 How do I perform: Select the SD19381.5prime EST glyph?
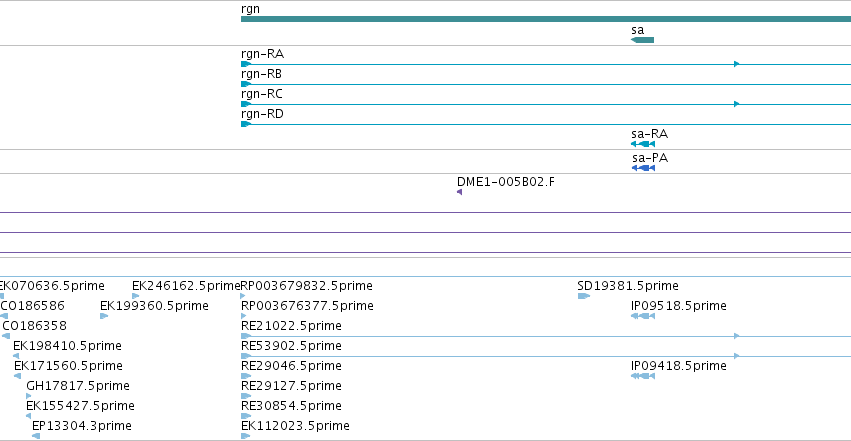click(x=584, y=296)
